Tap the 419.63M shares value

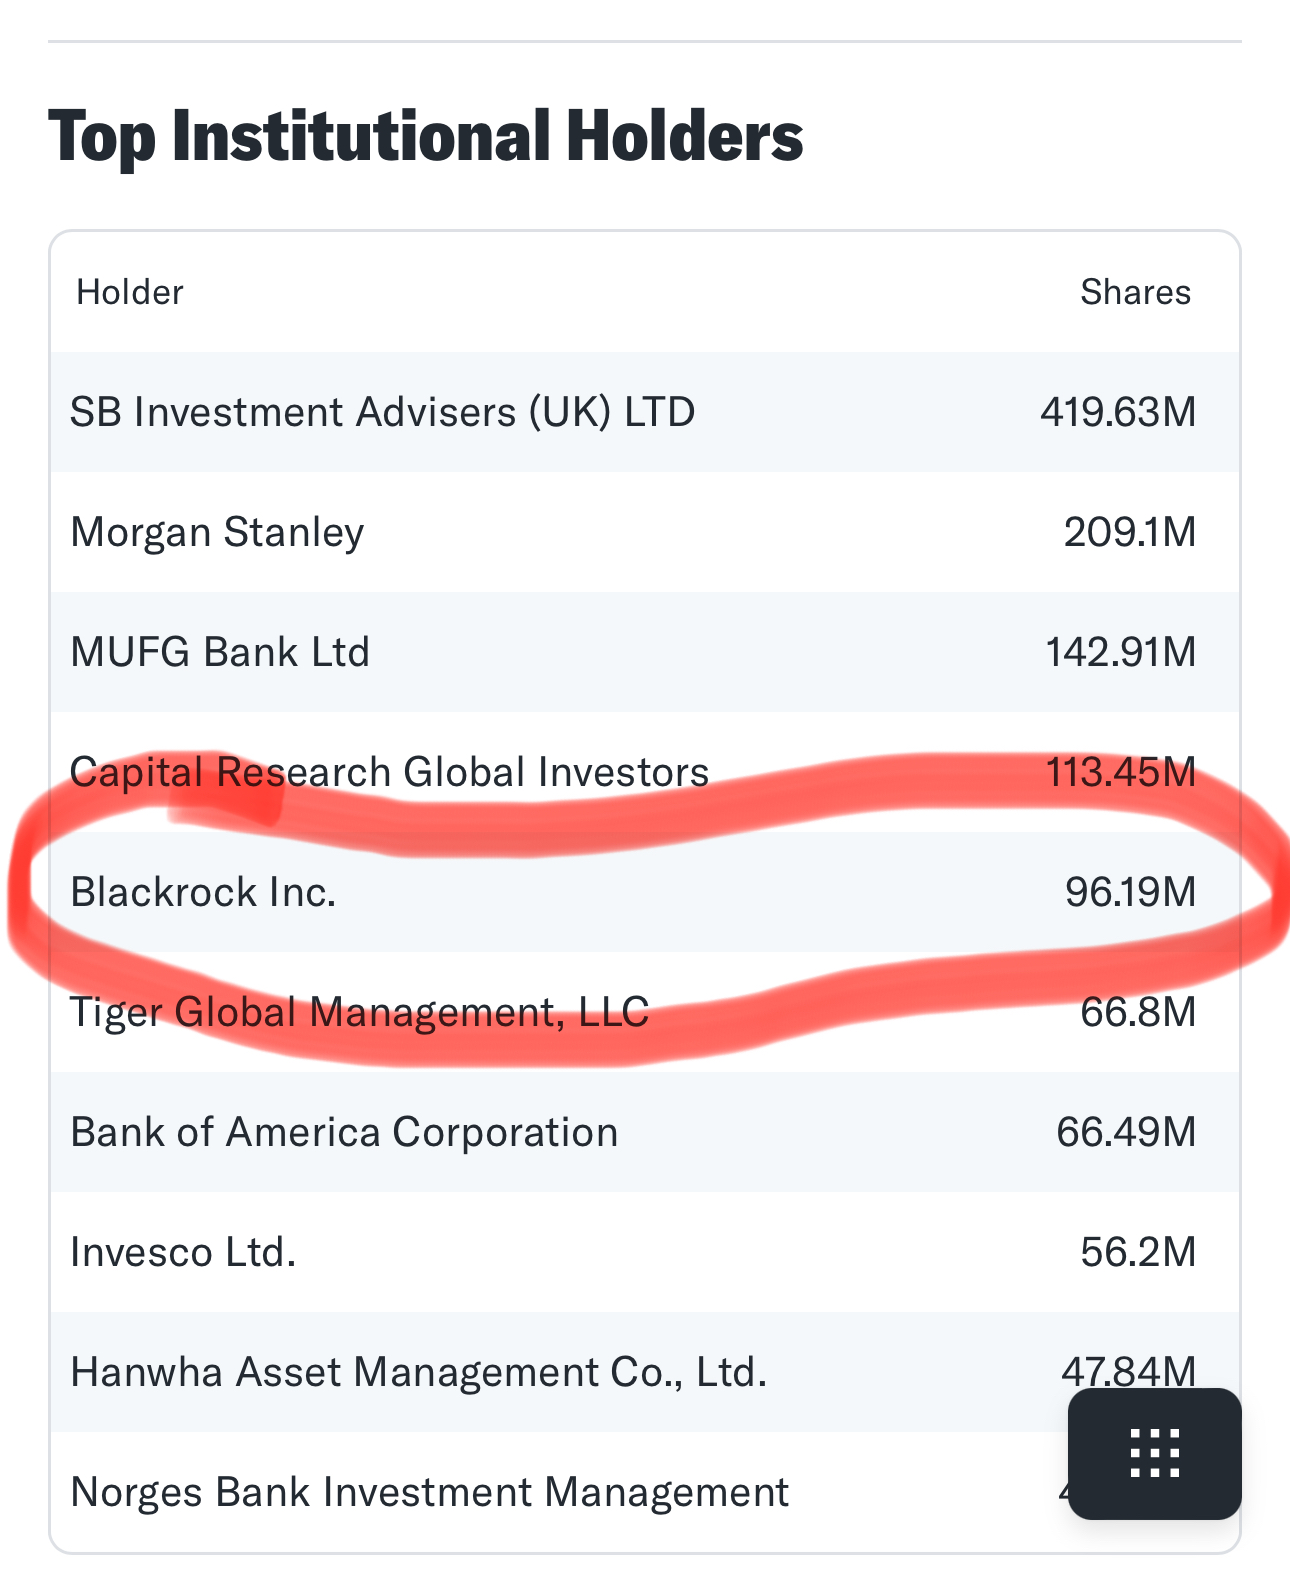[x=1118, y=412]
